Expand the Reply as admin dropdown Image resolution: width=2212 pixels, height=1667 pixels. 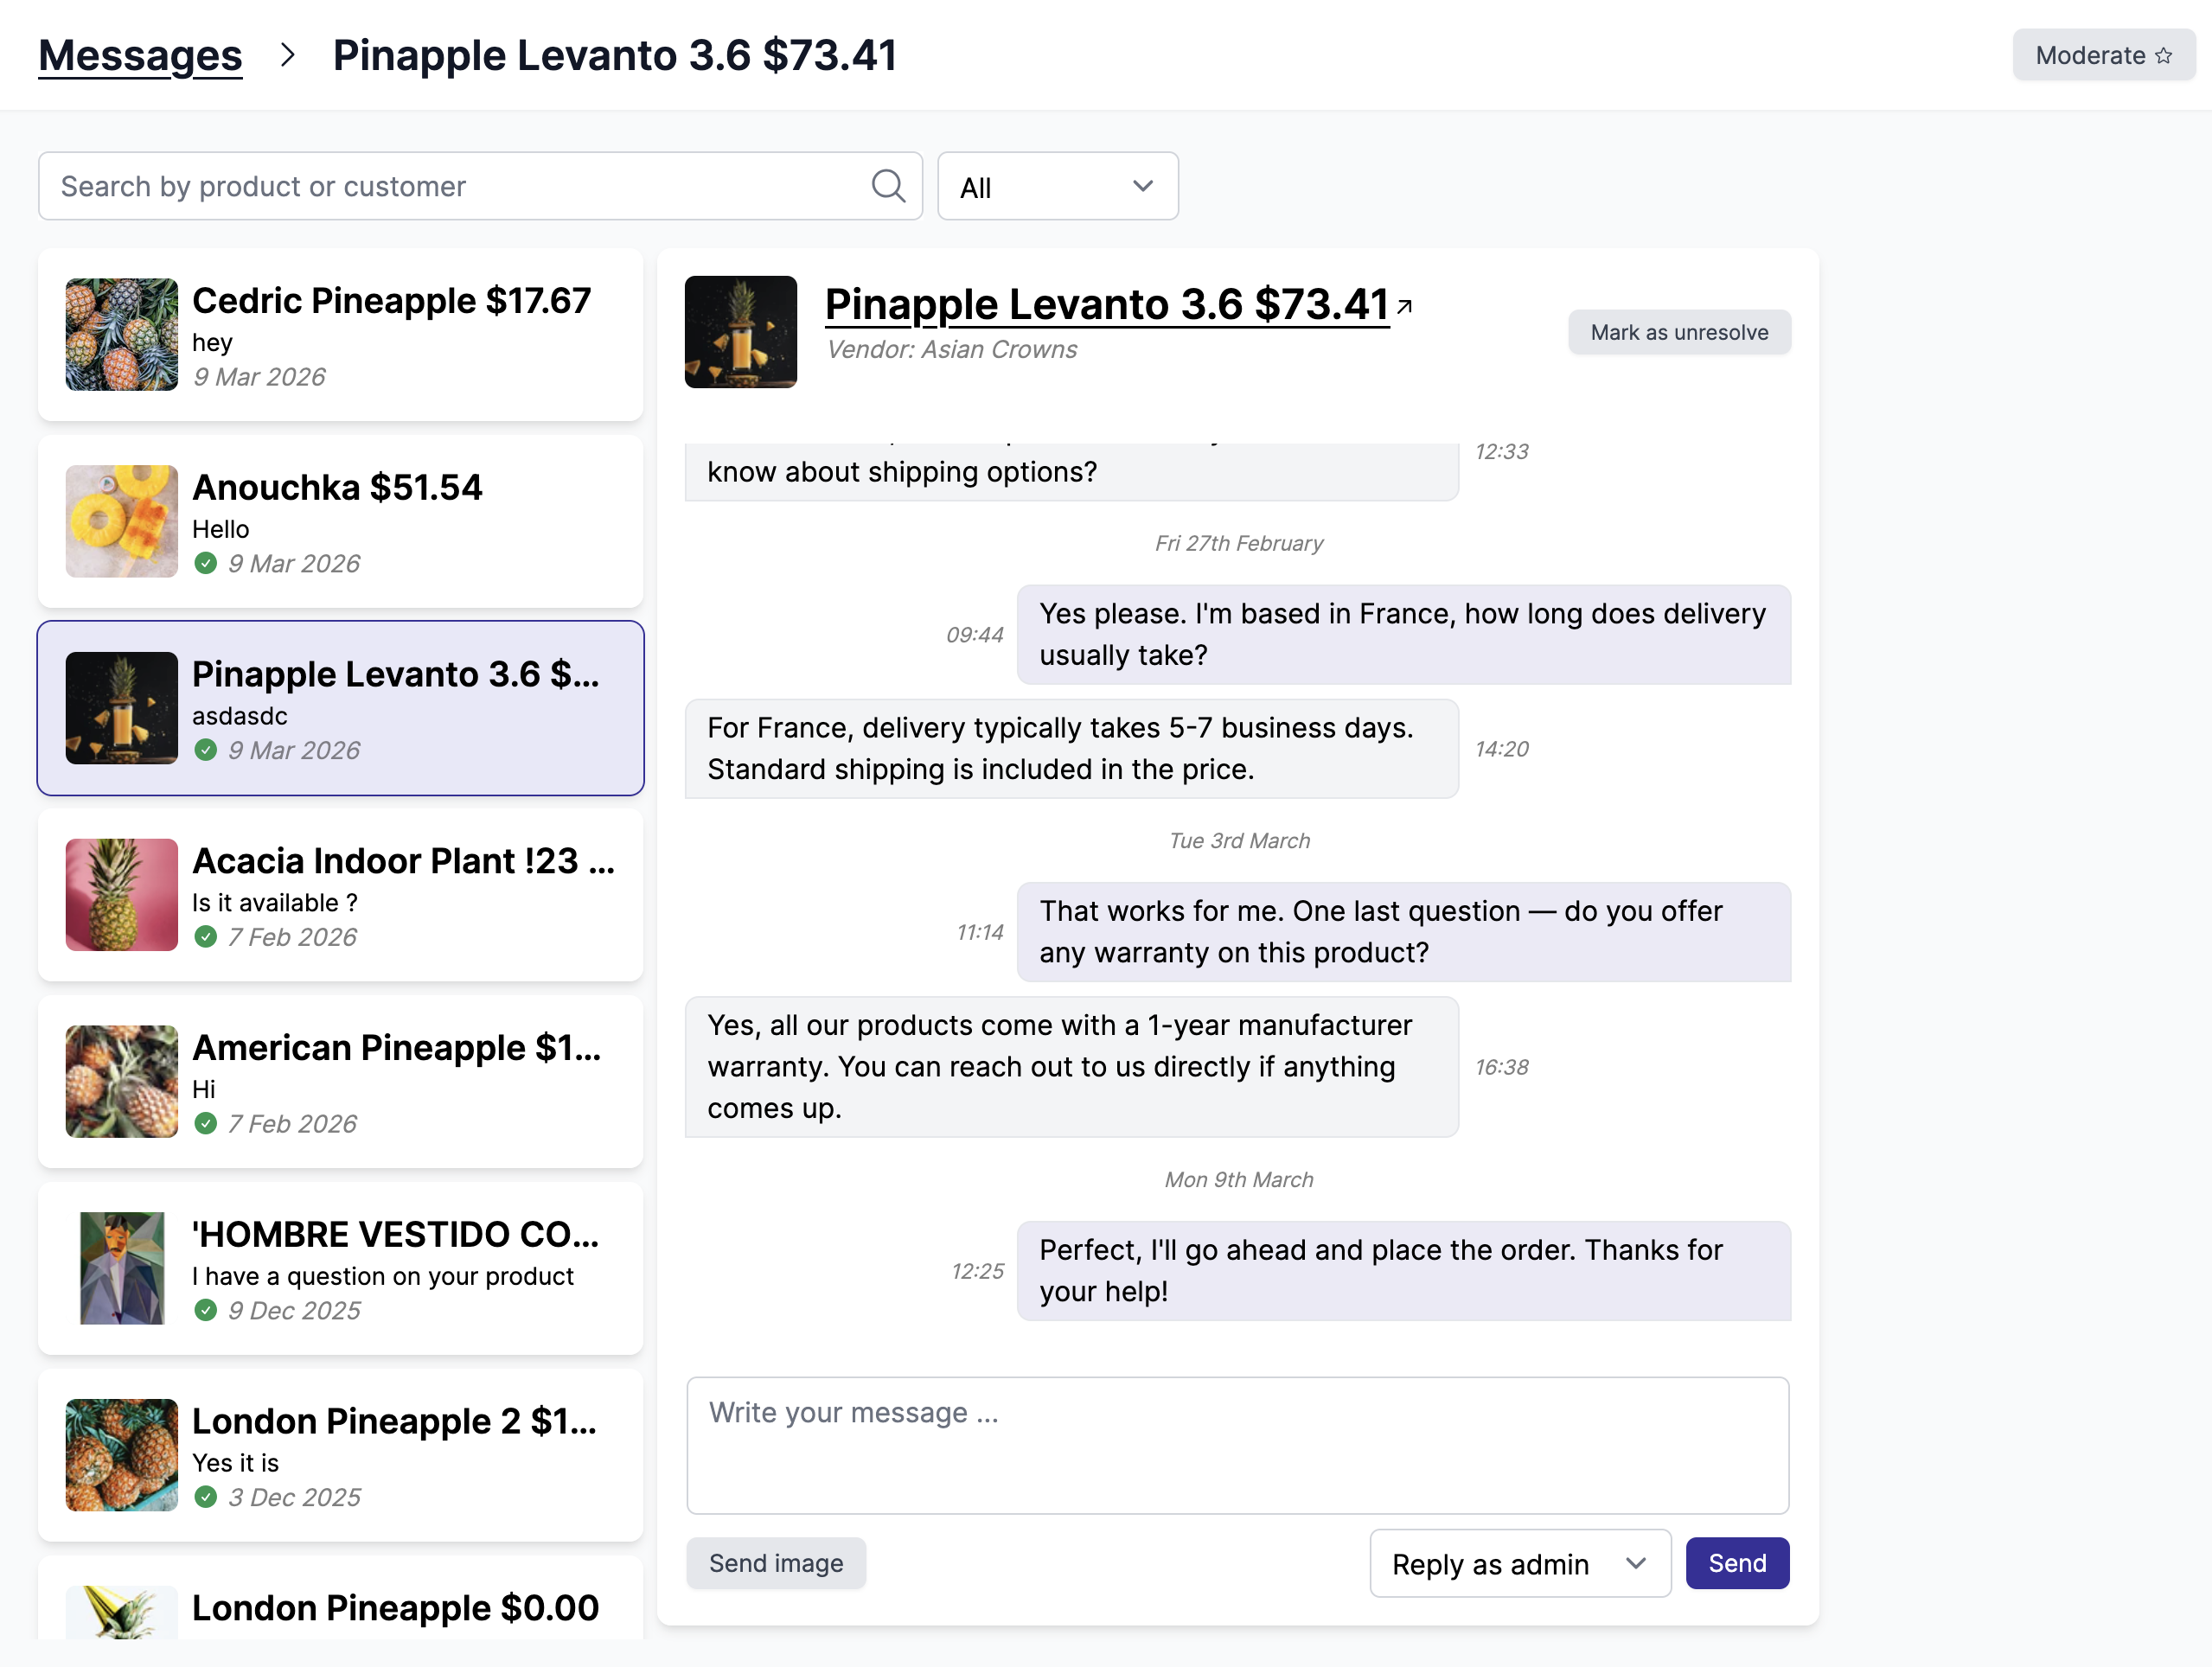(1519, 1563)
